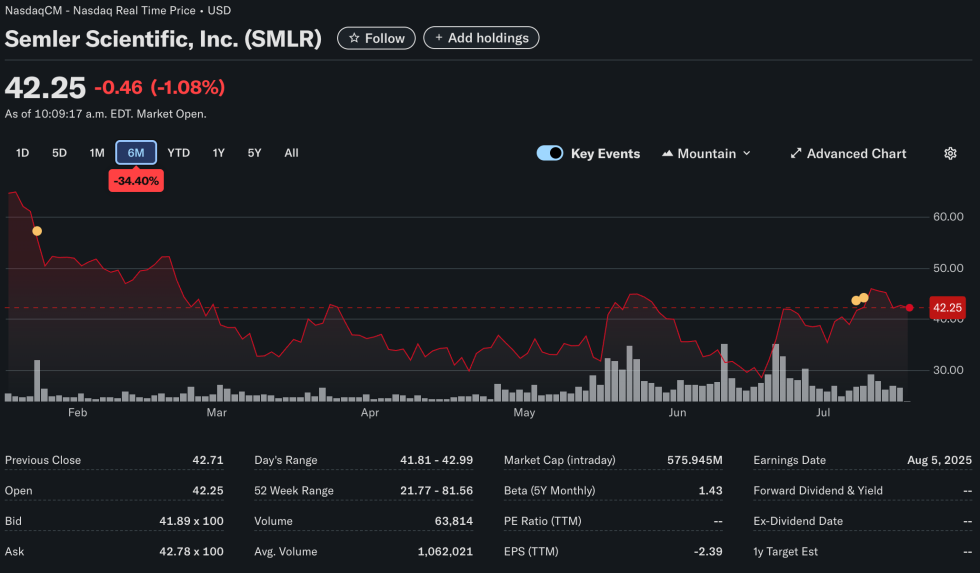Viewport: 980px width, 573px height.
Task: Select the 6M time range tab
Action: (136, 153)
